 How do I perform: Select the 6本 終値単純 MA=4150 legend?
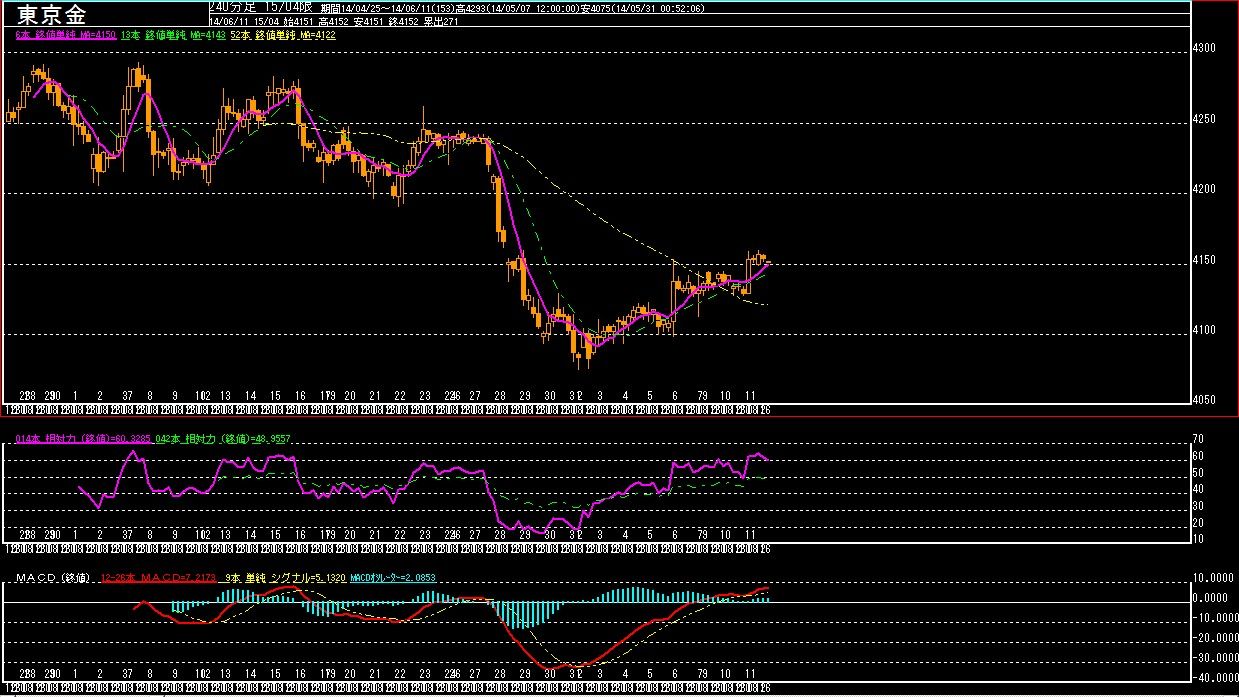click(x=67, y=35)
